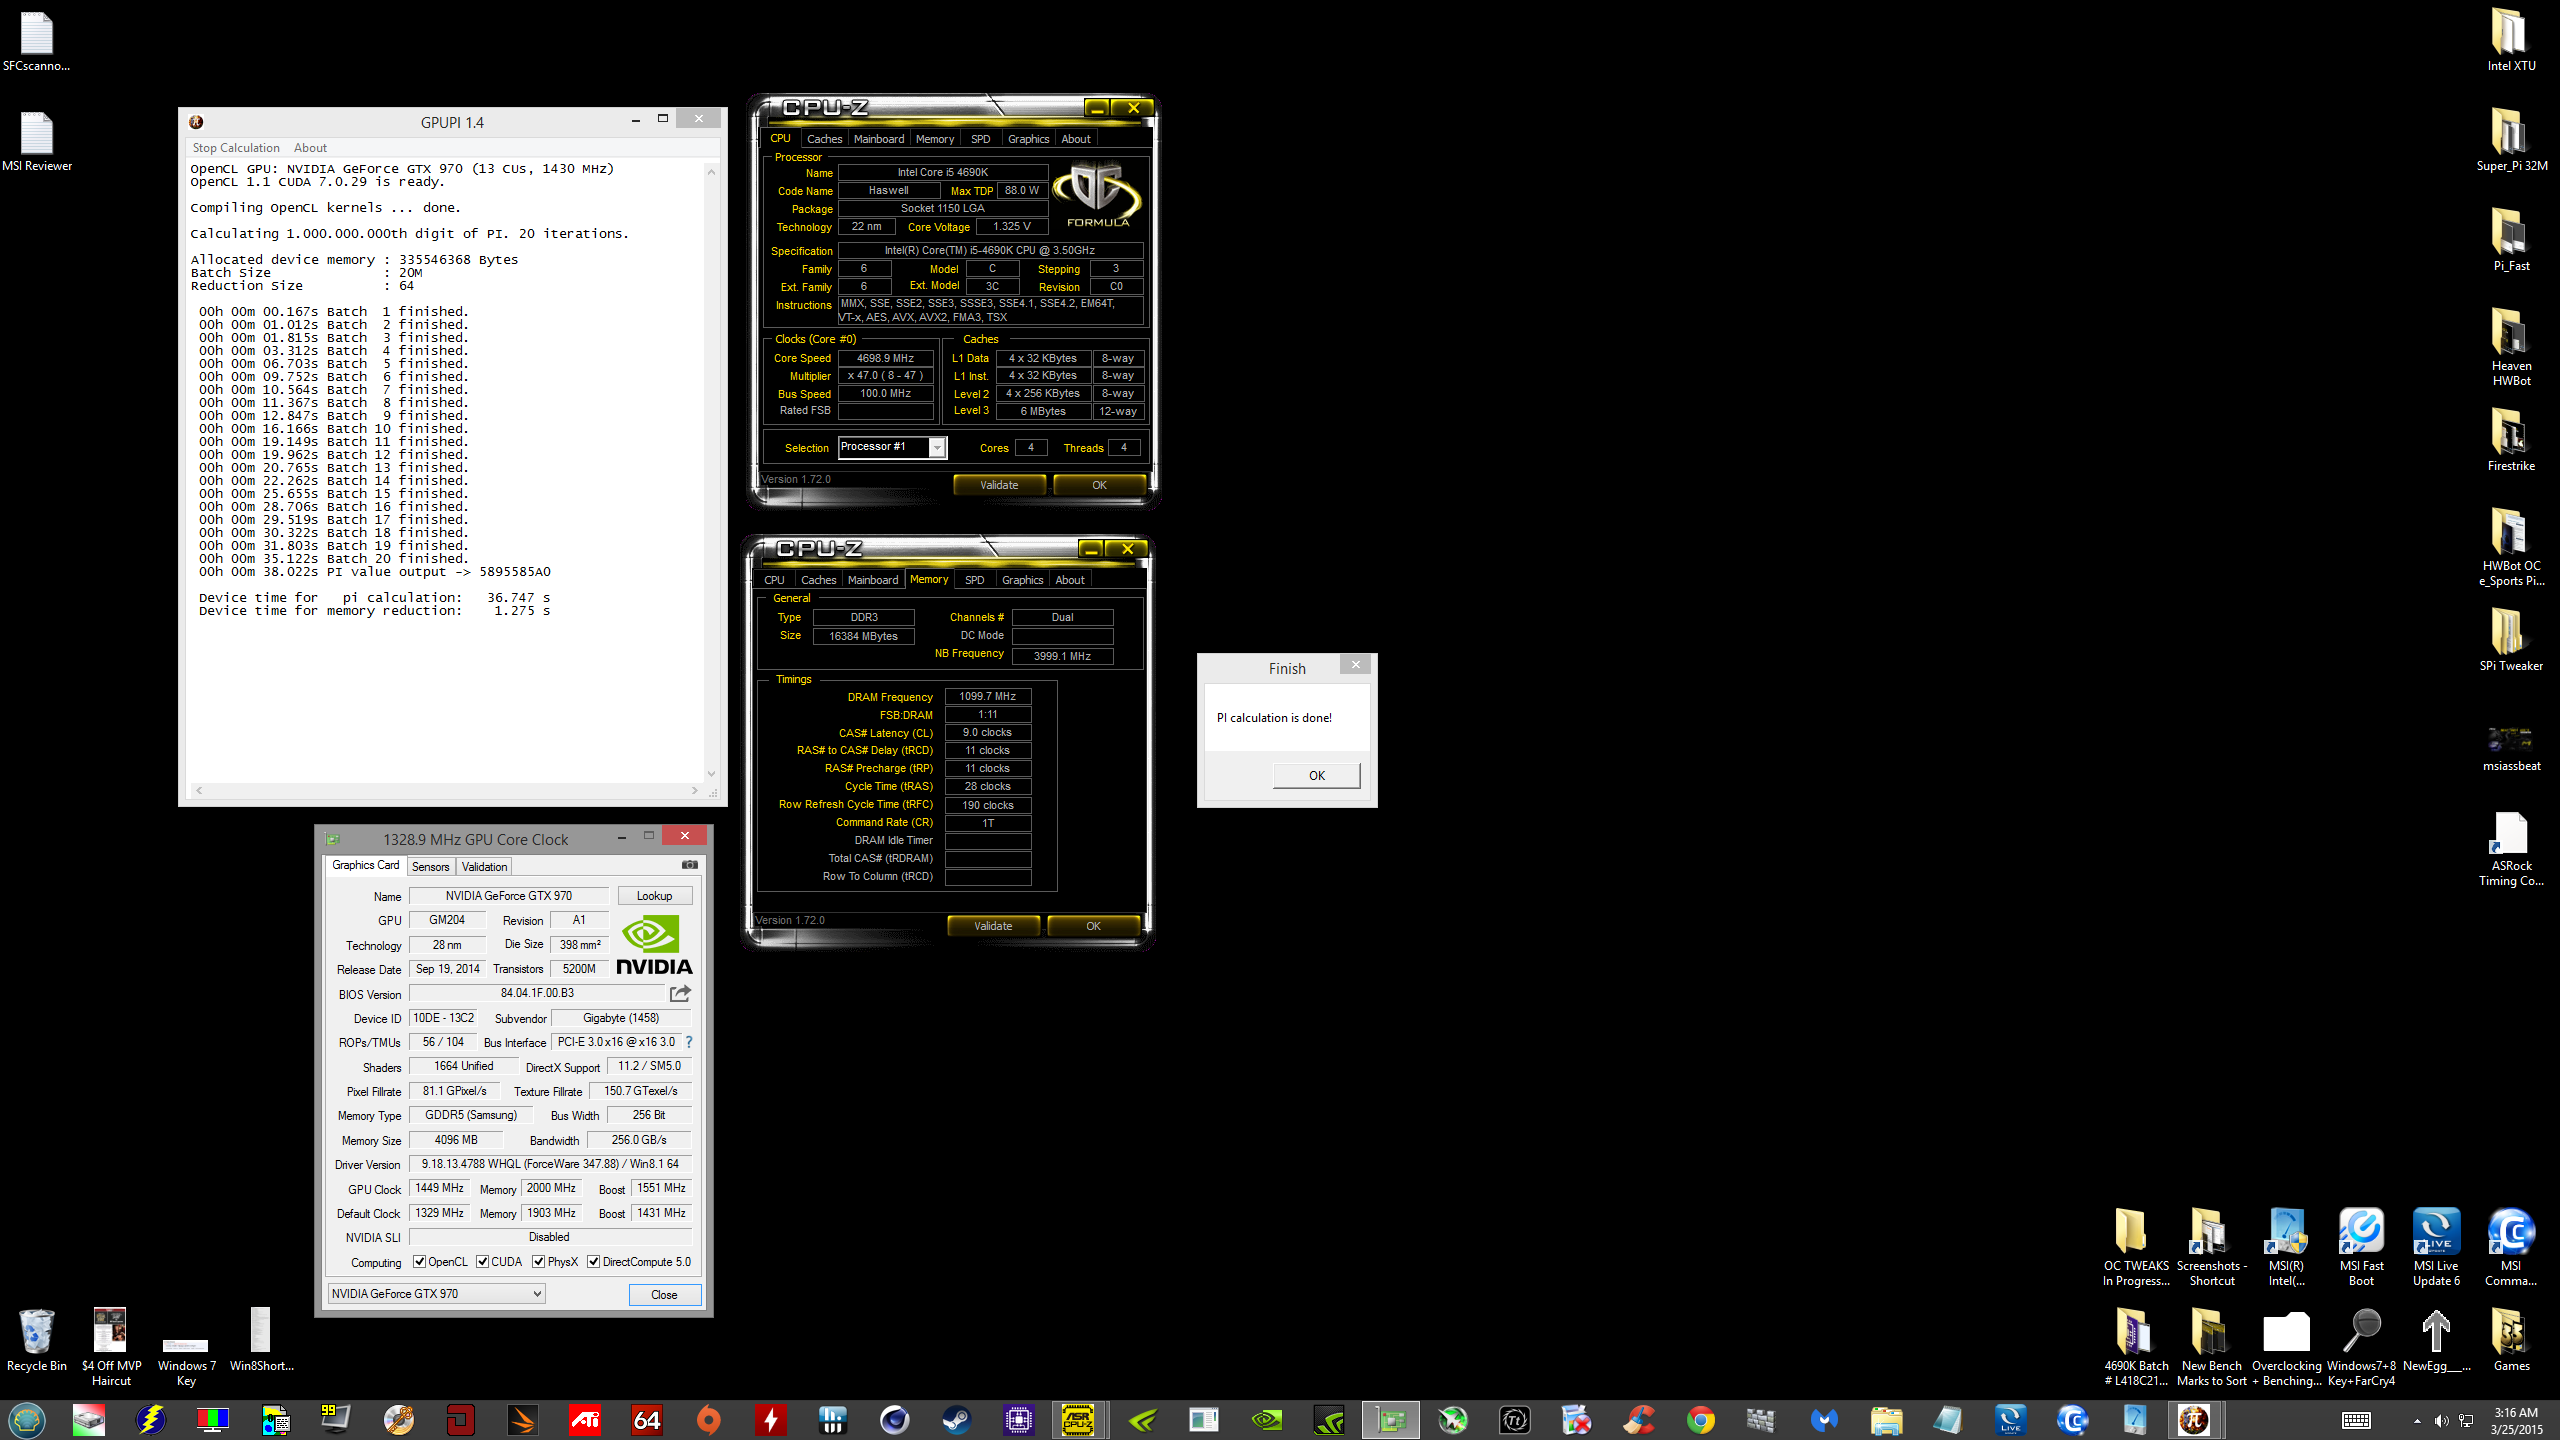The image size is (2560, 1440).
Task: Toggle the PhysX checkbox in GPU-Z
Action: click(539, 1262)
